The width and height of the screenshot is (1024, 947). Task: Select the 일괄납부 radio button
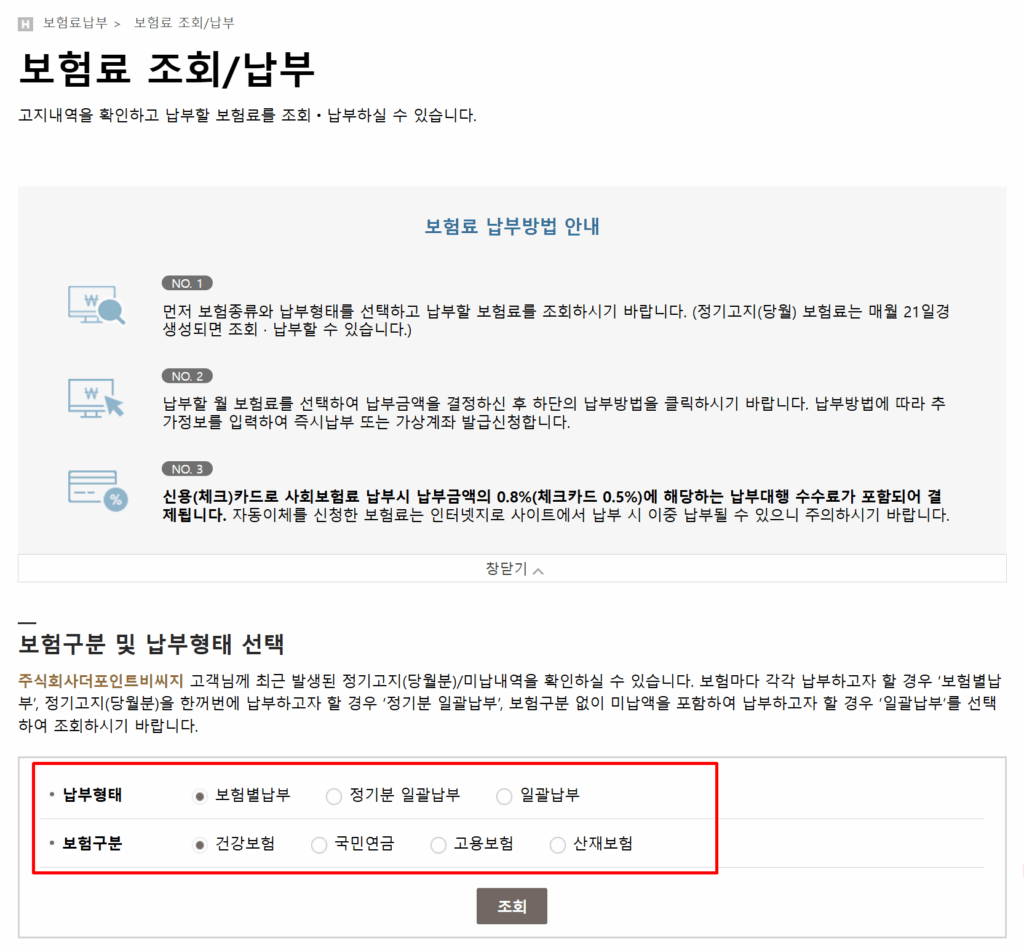tap(504, 796)
